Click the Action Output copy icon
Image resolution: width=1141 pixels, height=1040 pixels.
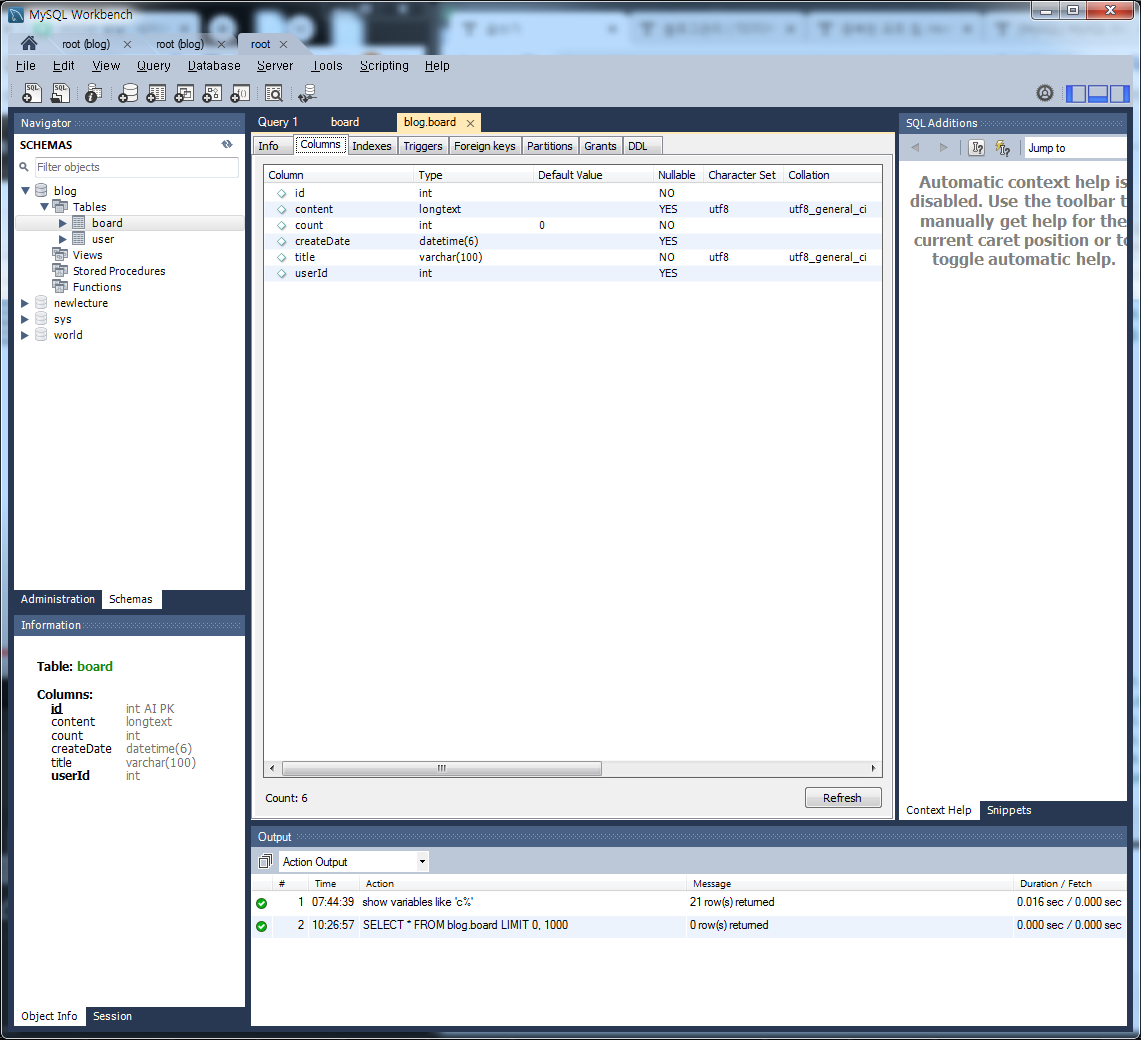[x=265, y=862]
